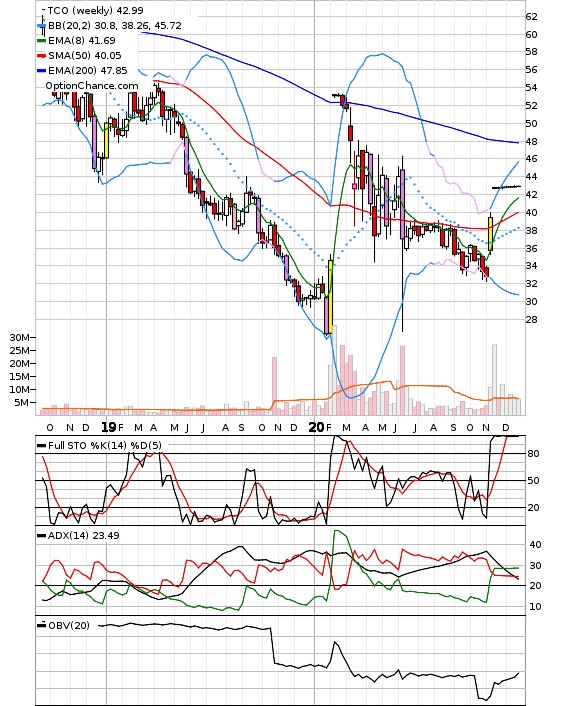Click the tall yellow candle near 20
The height and width of the screenshot is (706, 566).
point(330,296)
